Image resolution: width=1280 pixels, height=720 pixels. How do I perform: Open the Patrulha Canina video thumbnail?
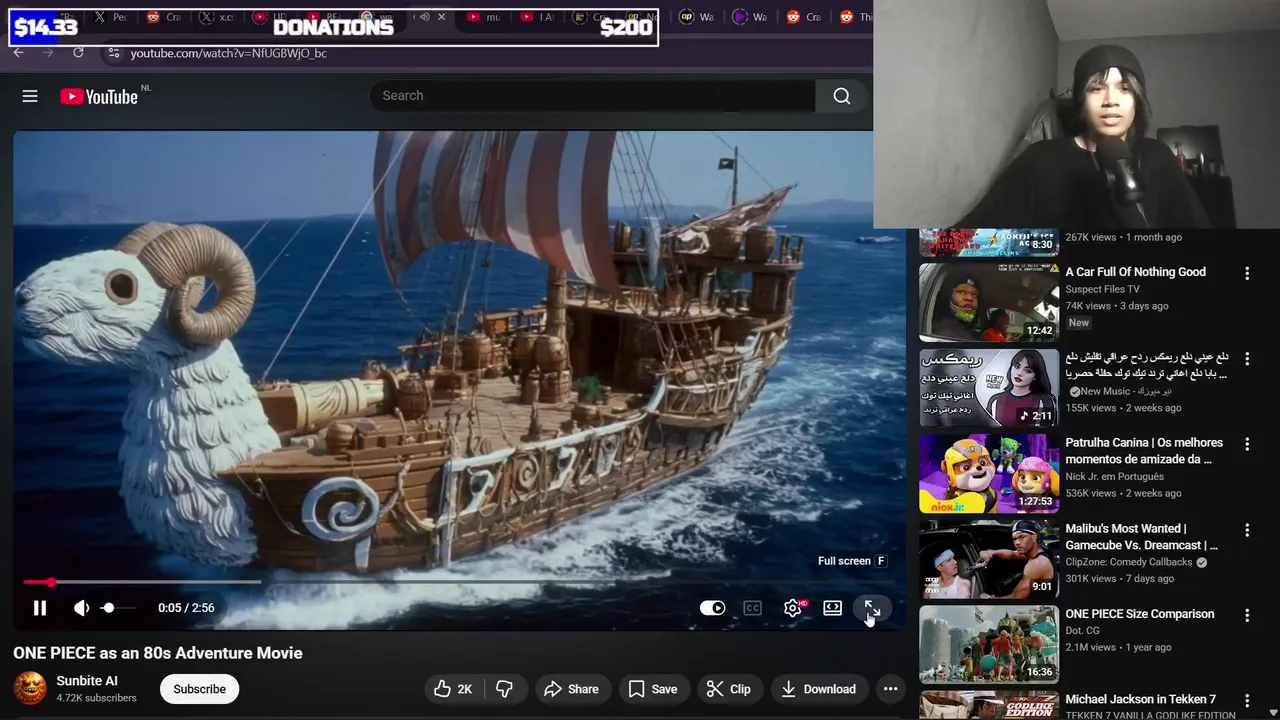(x=989, y=473)
